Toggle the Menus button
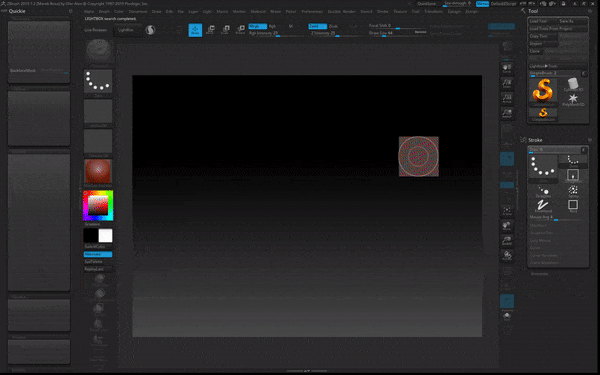This screenshot has width=600, height=375. (x=483, y=3)
